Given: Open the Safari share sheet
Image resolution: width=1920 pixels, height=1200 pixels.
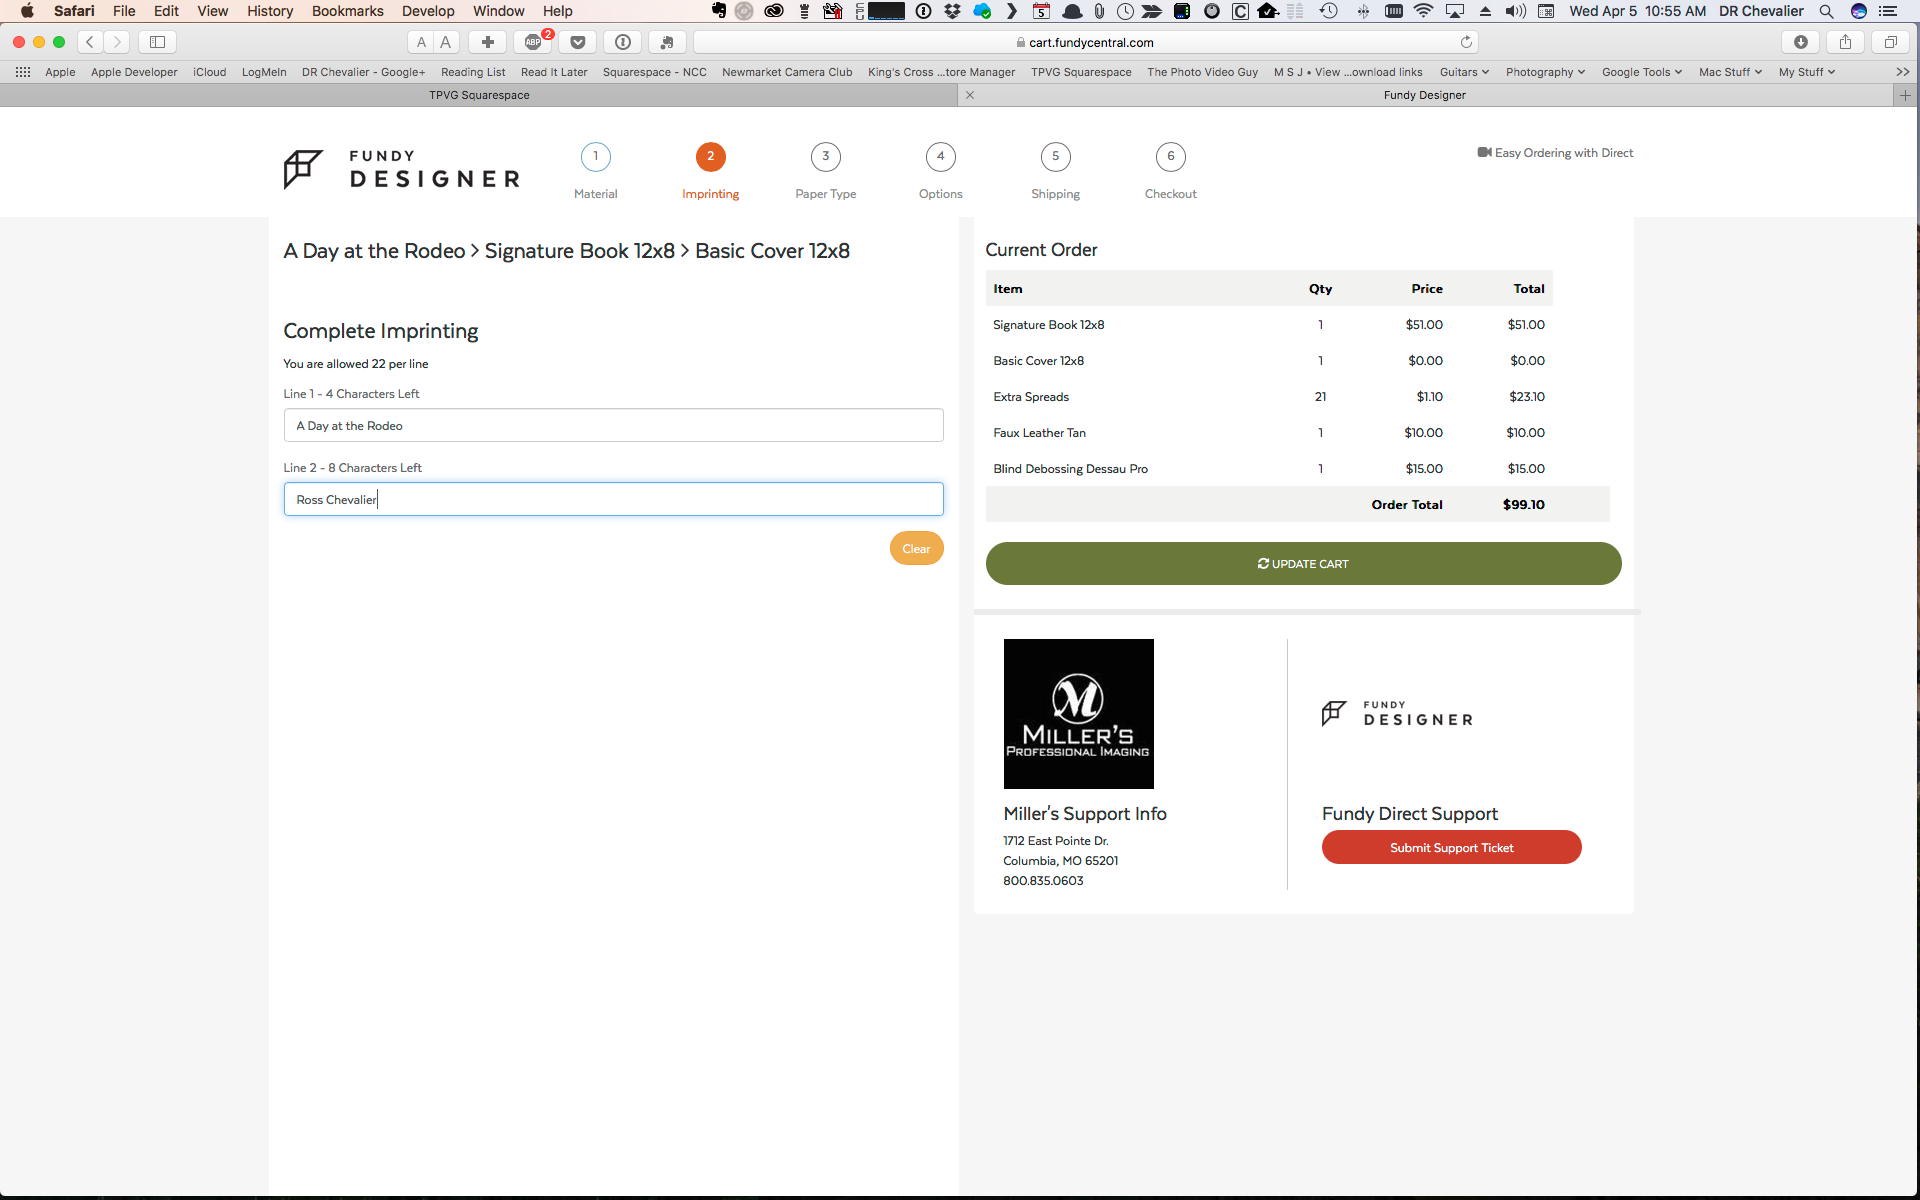Looking at the screenshot, I should [x=1845, y=42].
